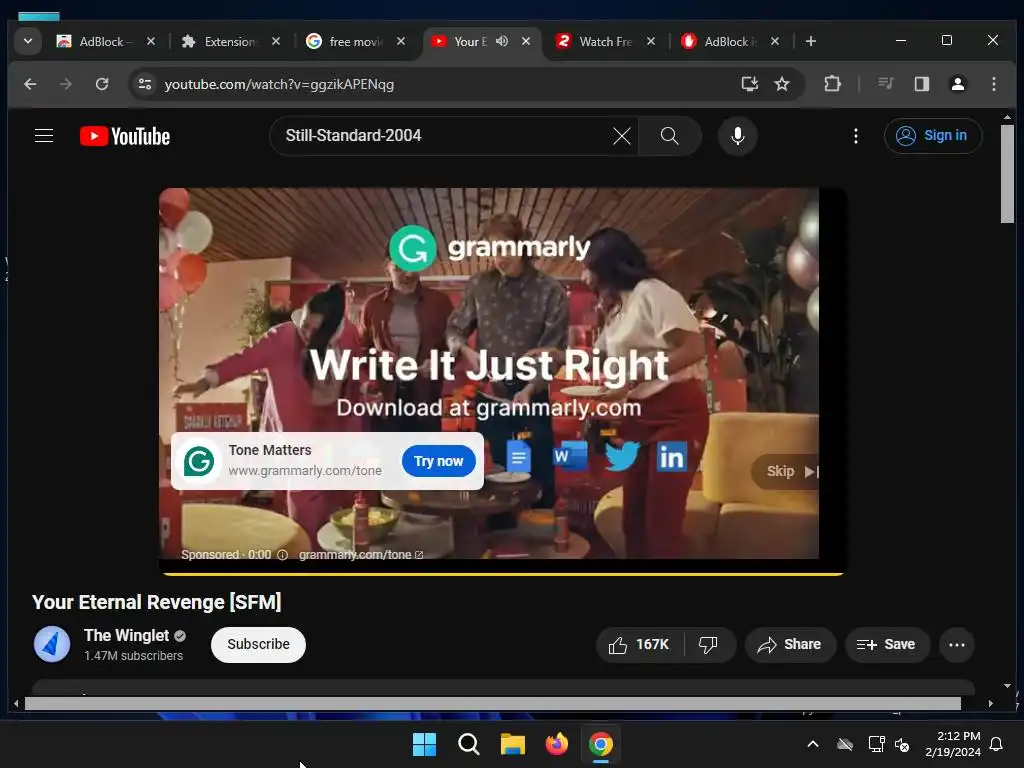Click the install app icon in address bar
The width and height of the screenshot is (1024, 768).
point(749,84)
